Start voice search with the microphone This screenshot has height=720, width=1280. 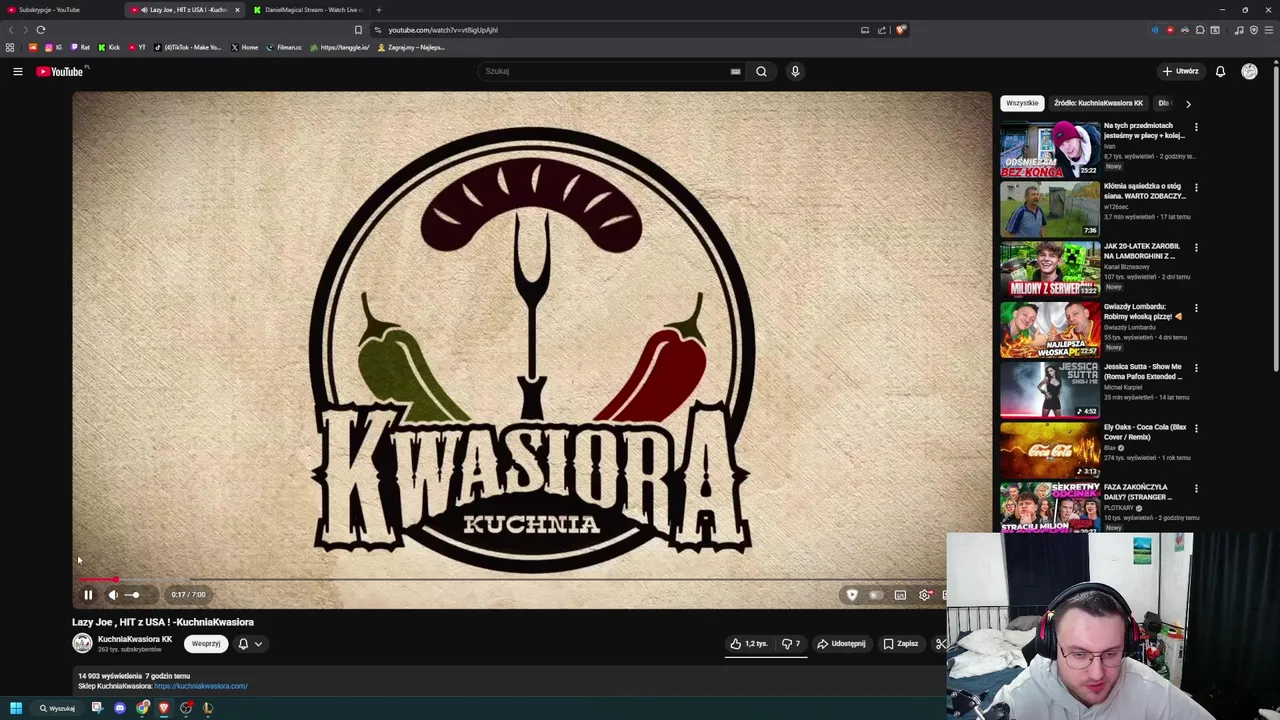click(x=795, y=71)
